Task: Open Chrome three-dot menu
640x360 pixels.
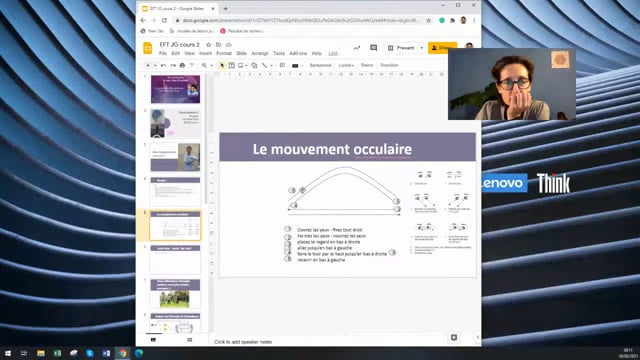Action: (x=474, y=20)
